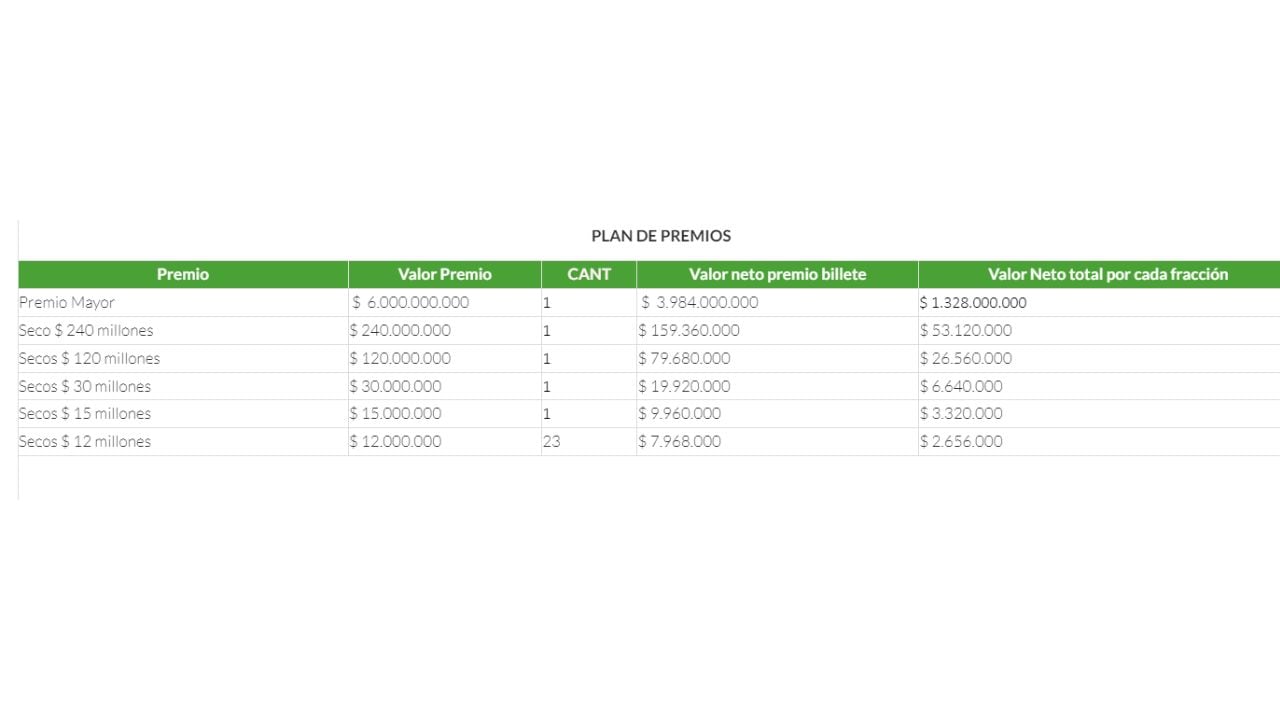The image size is (1280, 720).
Task: Select the Secos $ 30 millones label
Action: click(85, 386)
